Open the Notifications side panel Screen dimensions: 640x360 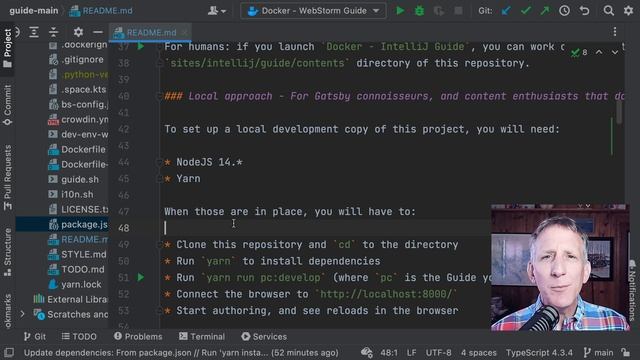[x=632, y=290]
